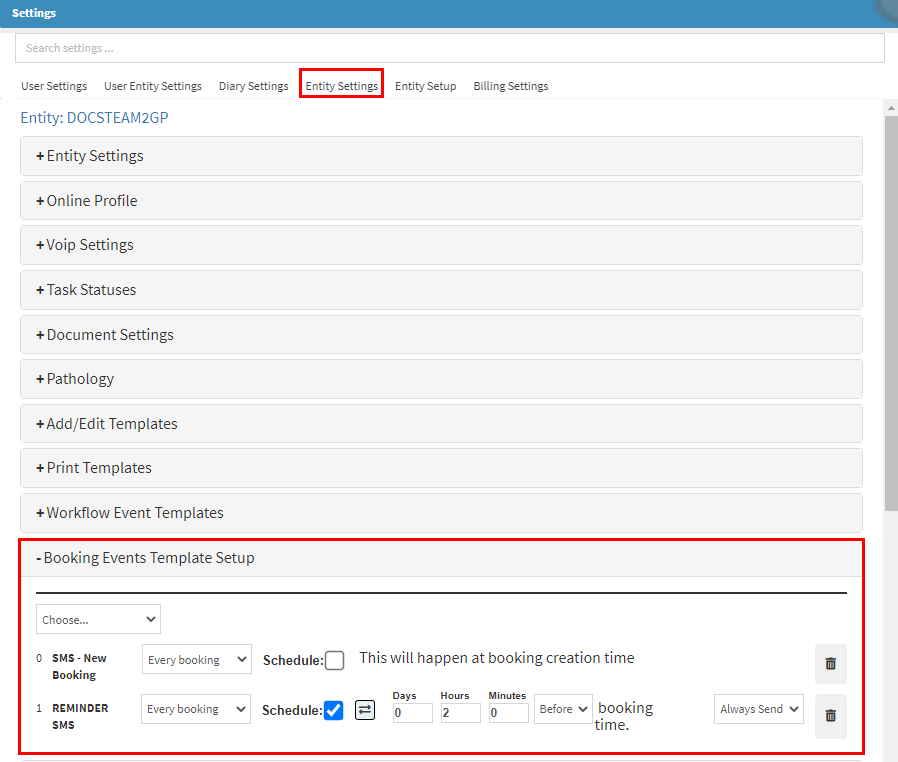Enable Schedule for SMS - New Booking
The height and width of the screenshot is (762, 898).
(335, 660)
